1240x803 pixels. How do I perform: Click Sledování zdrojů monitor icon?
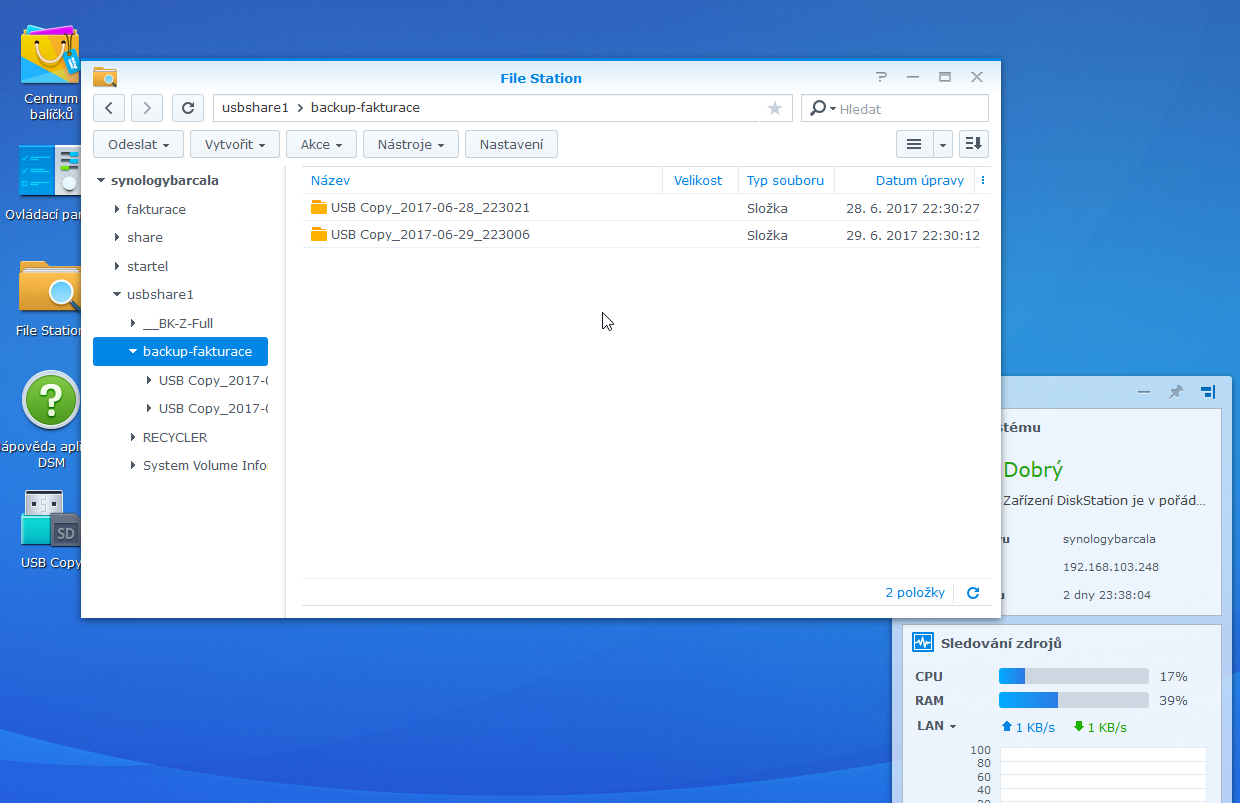(x=923, y=643)
